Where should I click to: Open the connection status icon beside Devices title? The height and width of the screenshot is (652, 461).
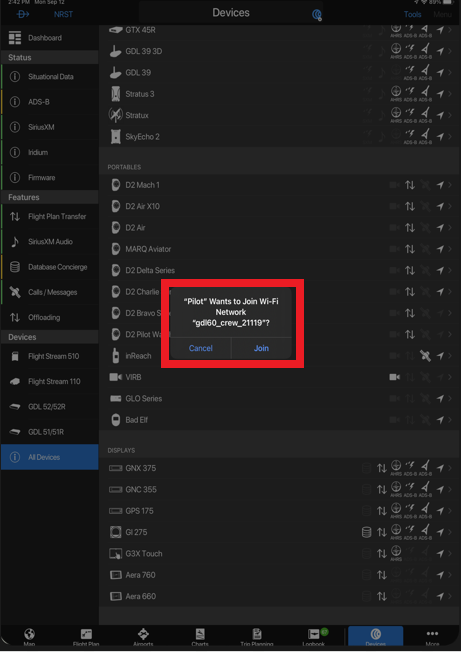[317, 15]
